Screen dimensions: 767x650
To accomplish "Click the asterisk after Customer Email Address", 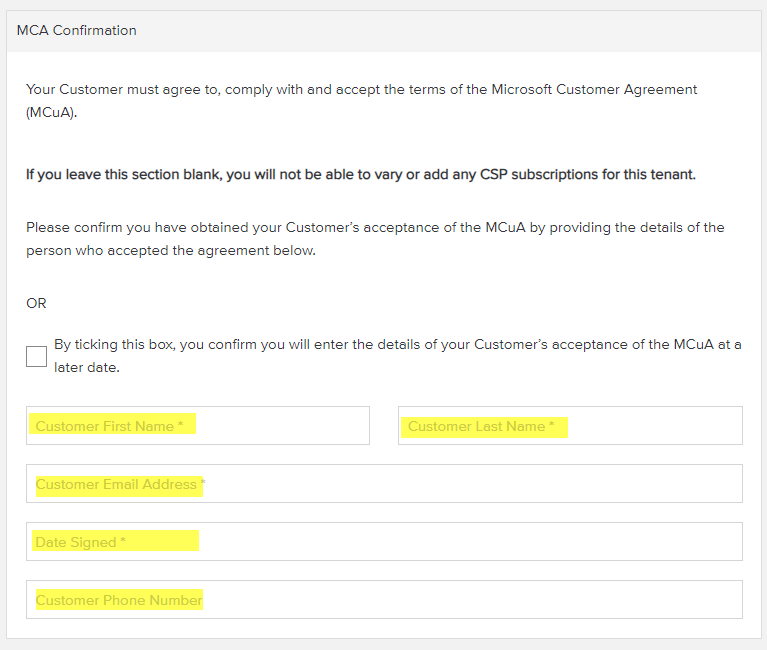I will [203, 482].
